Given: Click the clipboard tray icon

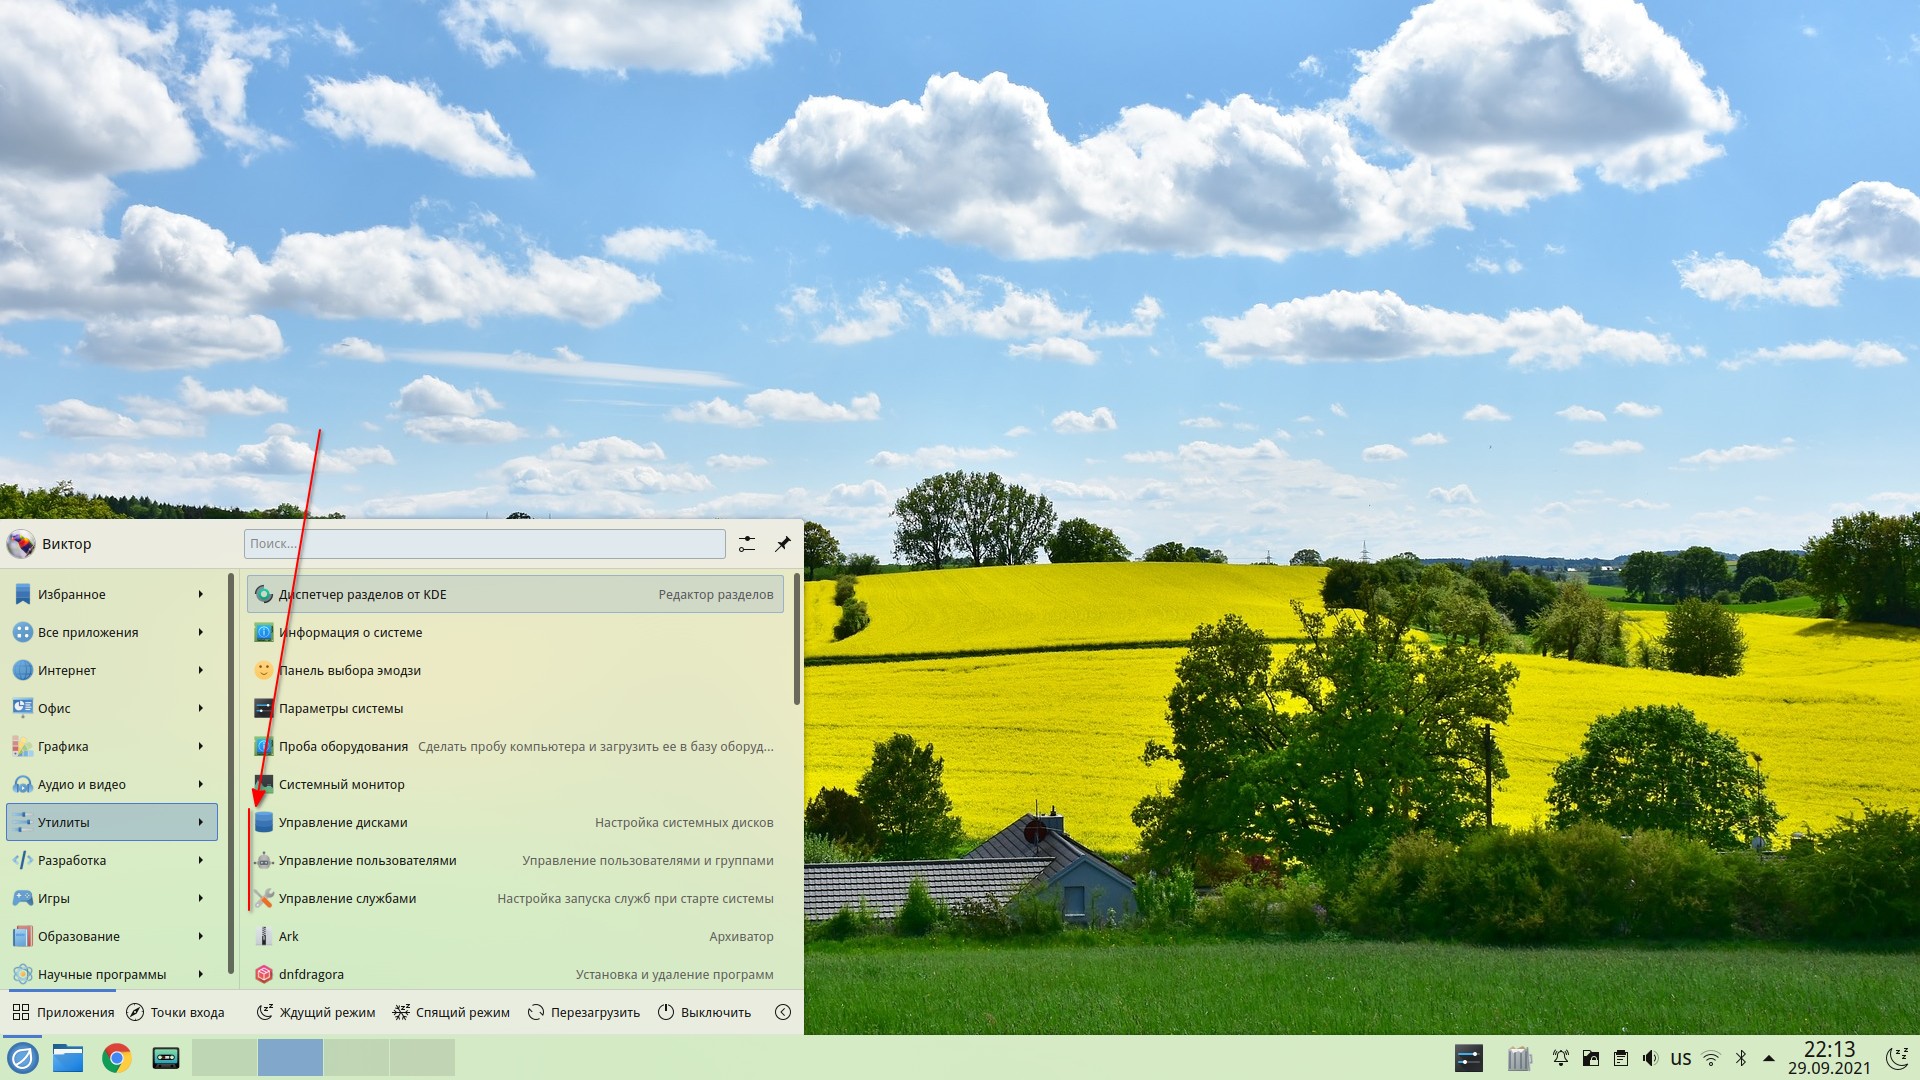Looking at the screenshot, I should [x=1620, y=1058].
